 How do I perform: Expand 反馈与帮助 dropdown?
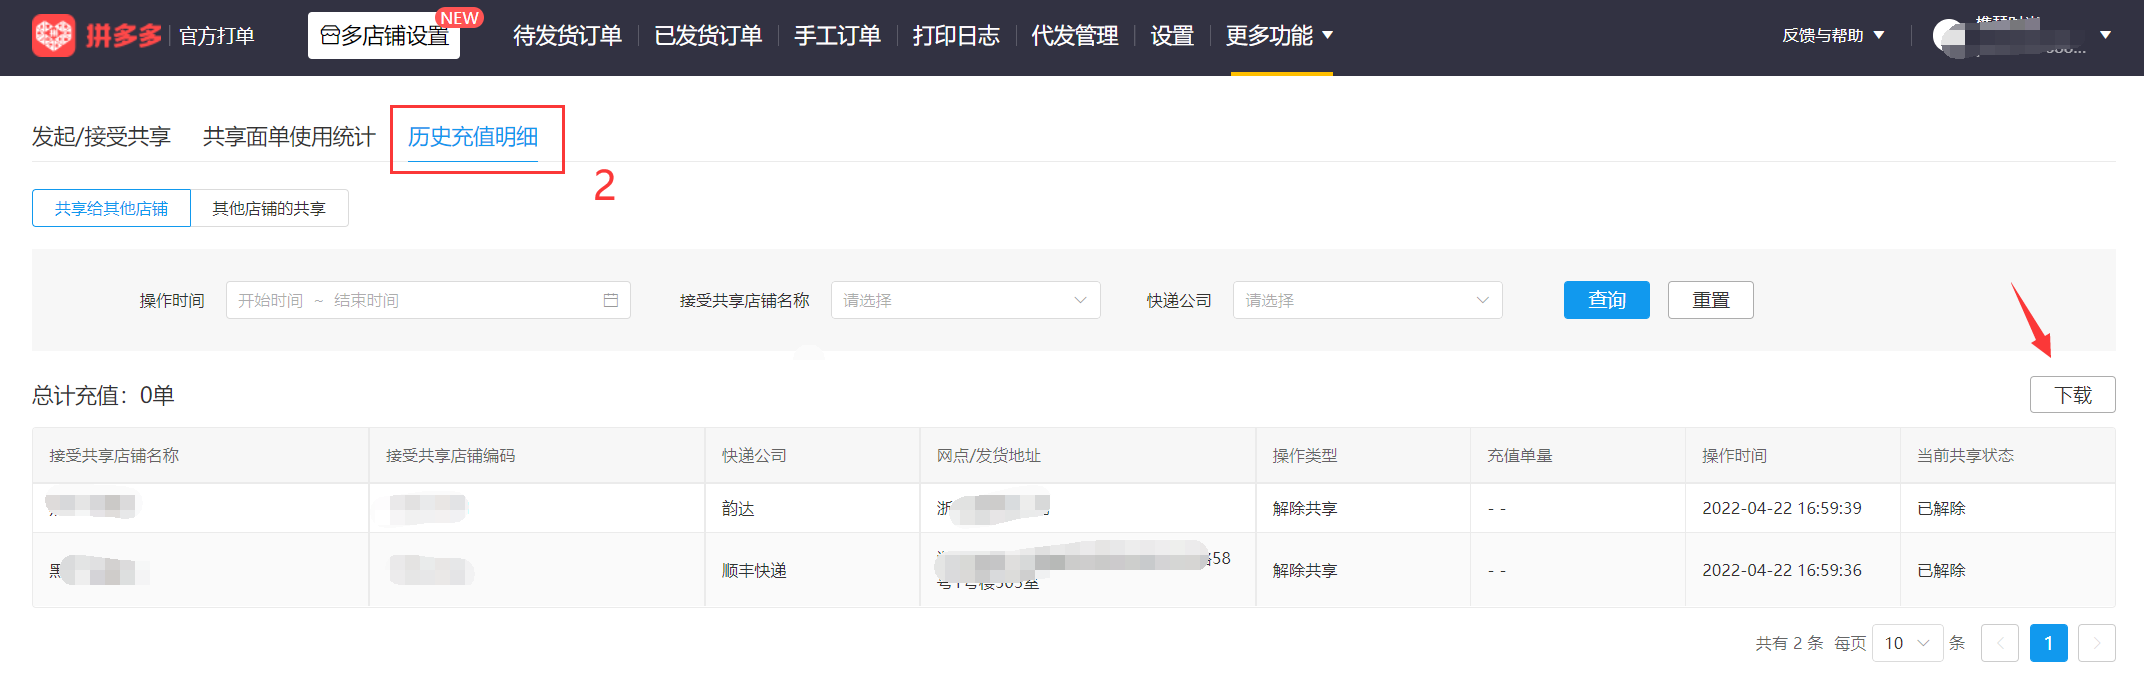1833,36
